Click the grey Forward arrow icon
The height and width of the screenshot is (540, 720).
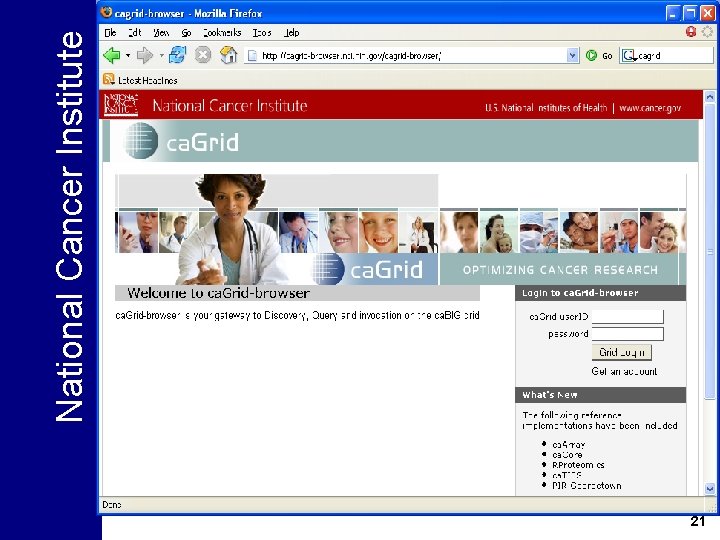[x=145, y=56]
